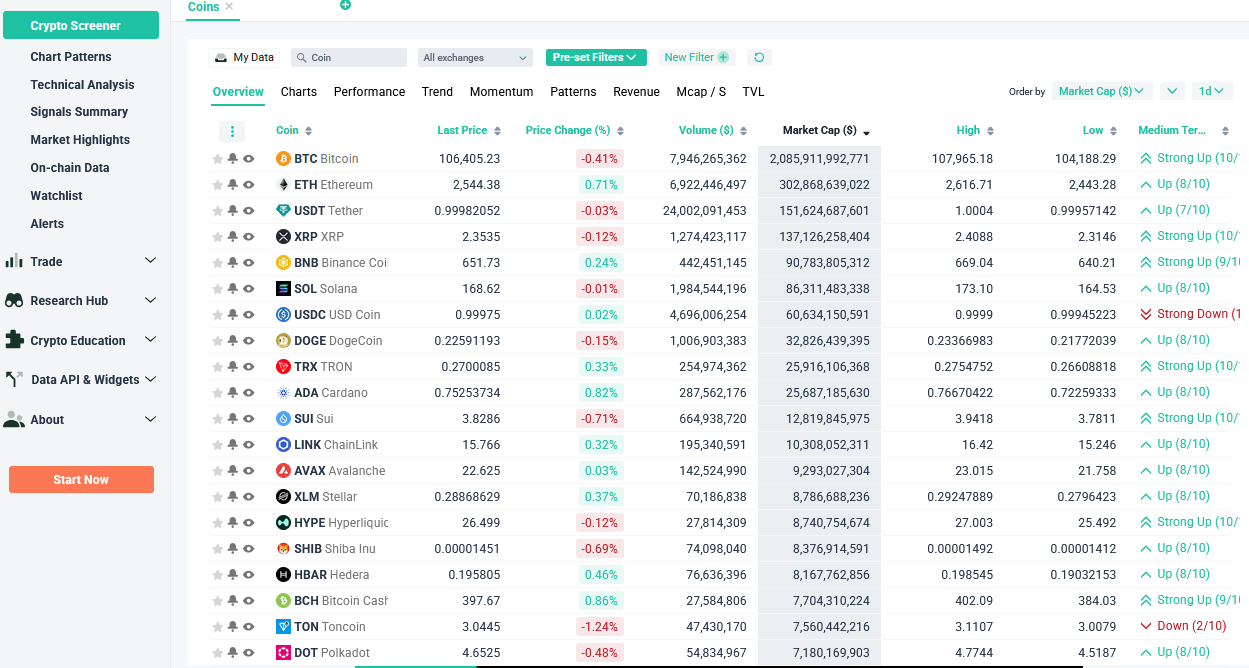The height and width of the screenshot is (668, 1249).
Task: Toggle the eye icon for Stellar
Action: pyautogui.click(x=249, y=497)
